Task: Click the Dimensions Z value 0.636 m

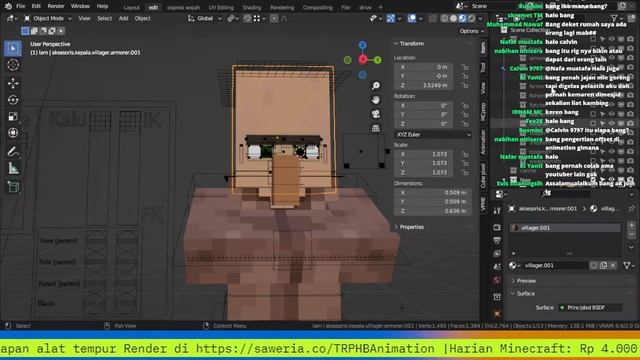Action: pyautogui.click(x=433, y=211)
